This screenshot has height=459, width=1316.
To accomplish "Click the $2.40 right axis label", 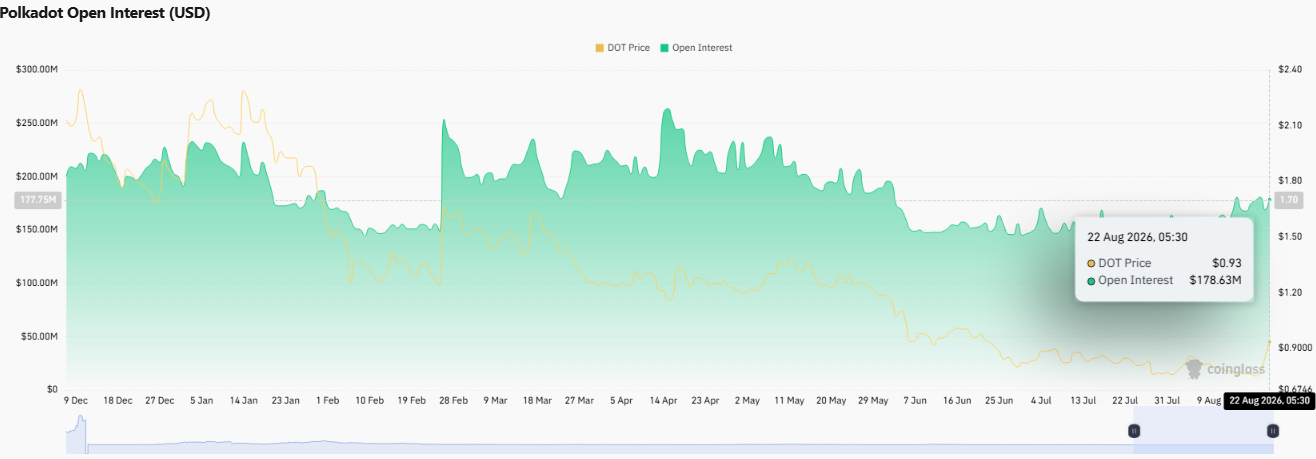I will 1289,69.
